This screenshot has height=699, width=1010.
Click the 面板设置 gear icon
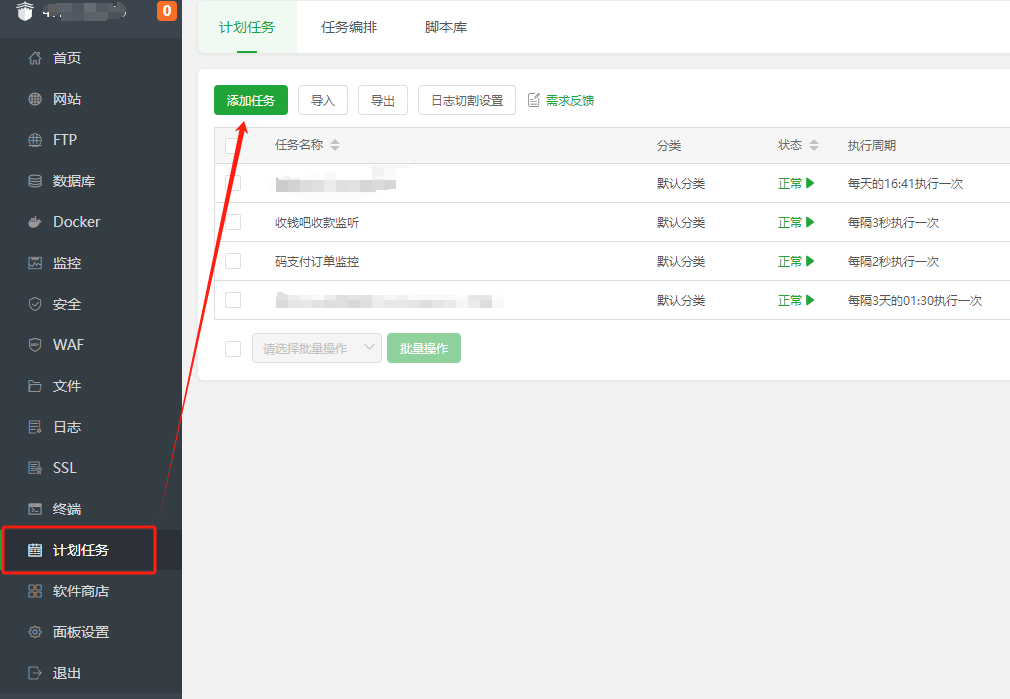point(35,632)
